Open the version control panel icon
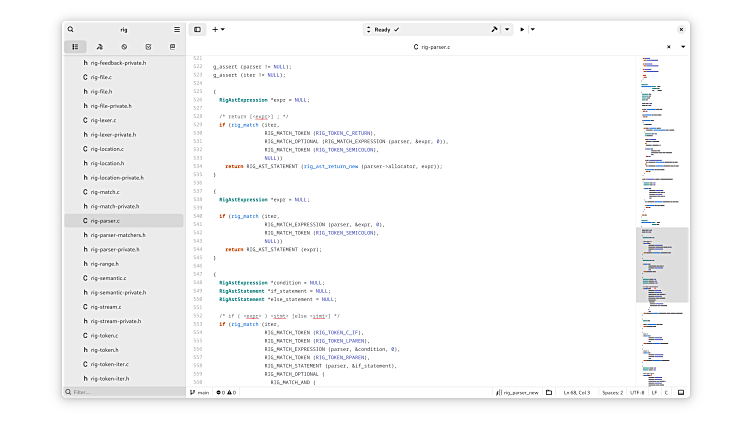The image size is (752, 423). tap(99, 47)
